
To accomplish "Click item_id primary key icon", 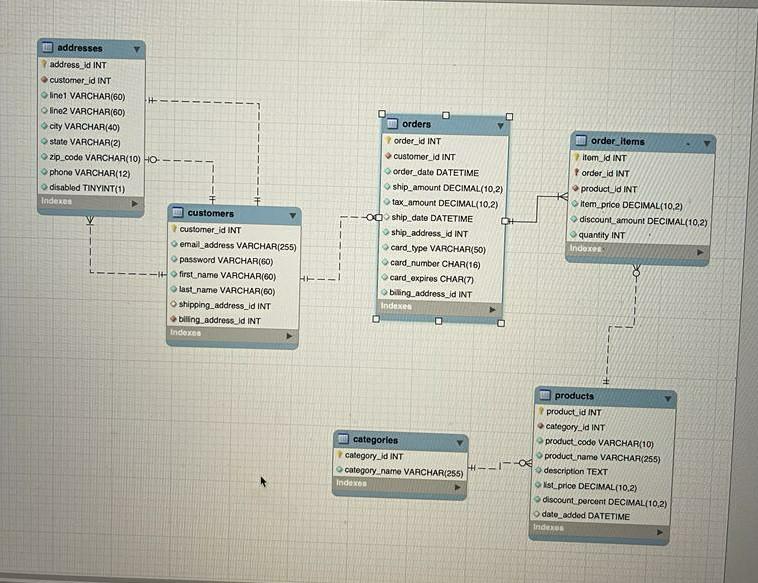I will point(576,157).
